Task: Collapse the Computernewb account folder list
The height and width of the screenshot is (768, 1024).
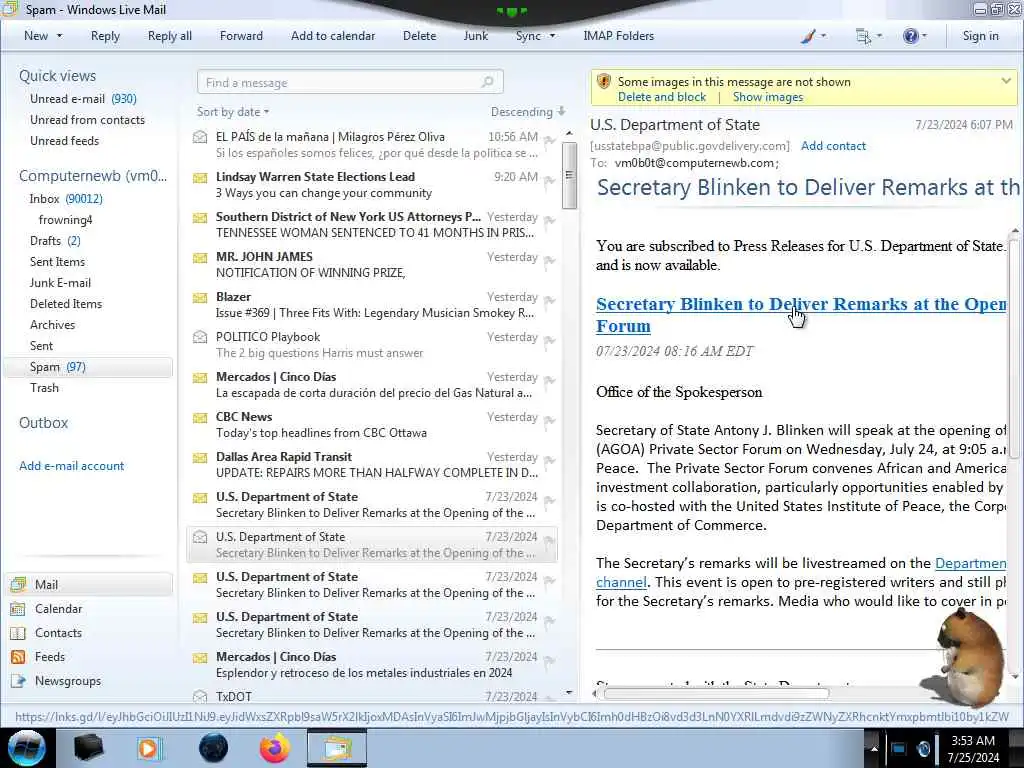Action: click(x=93, y=176)
